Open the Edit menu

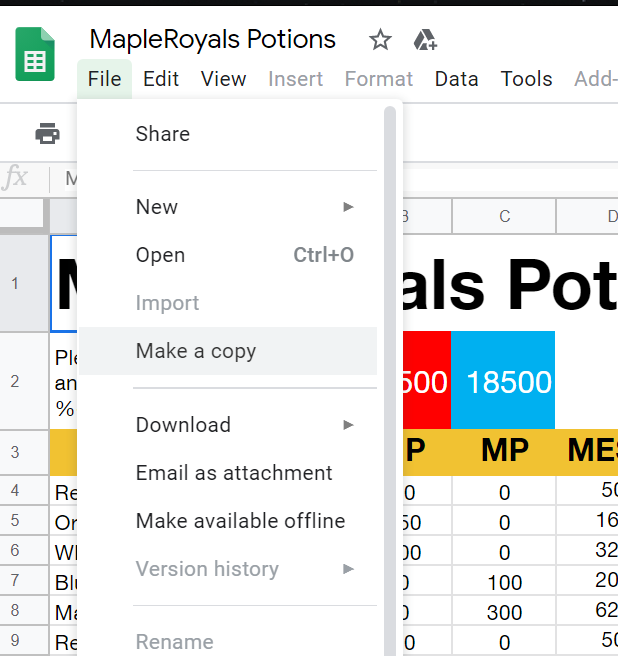(x=161, y=79)
